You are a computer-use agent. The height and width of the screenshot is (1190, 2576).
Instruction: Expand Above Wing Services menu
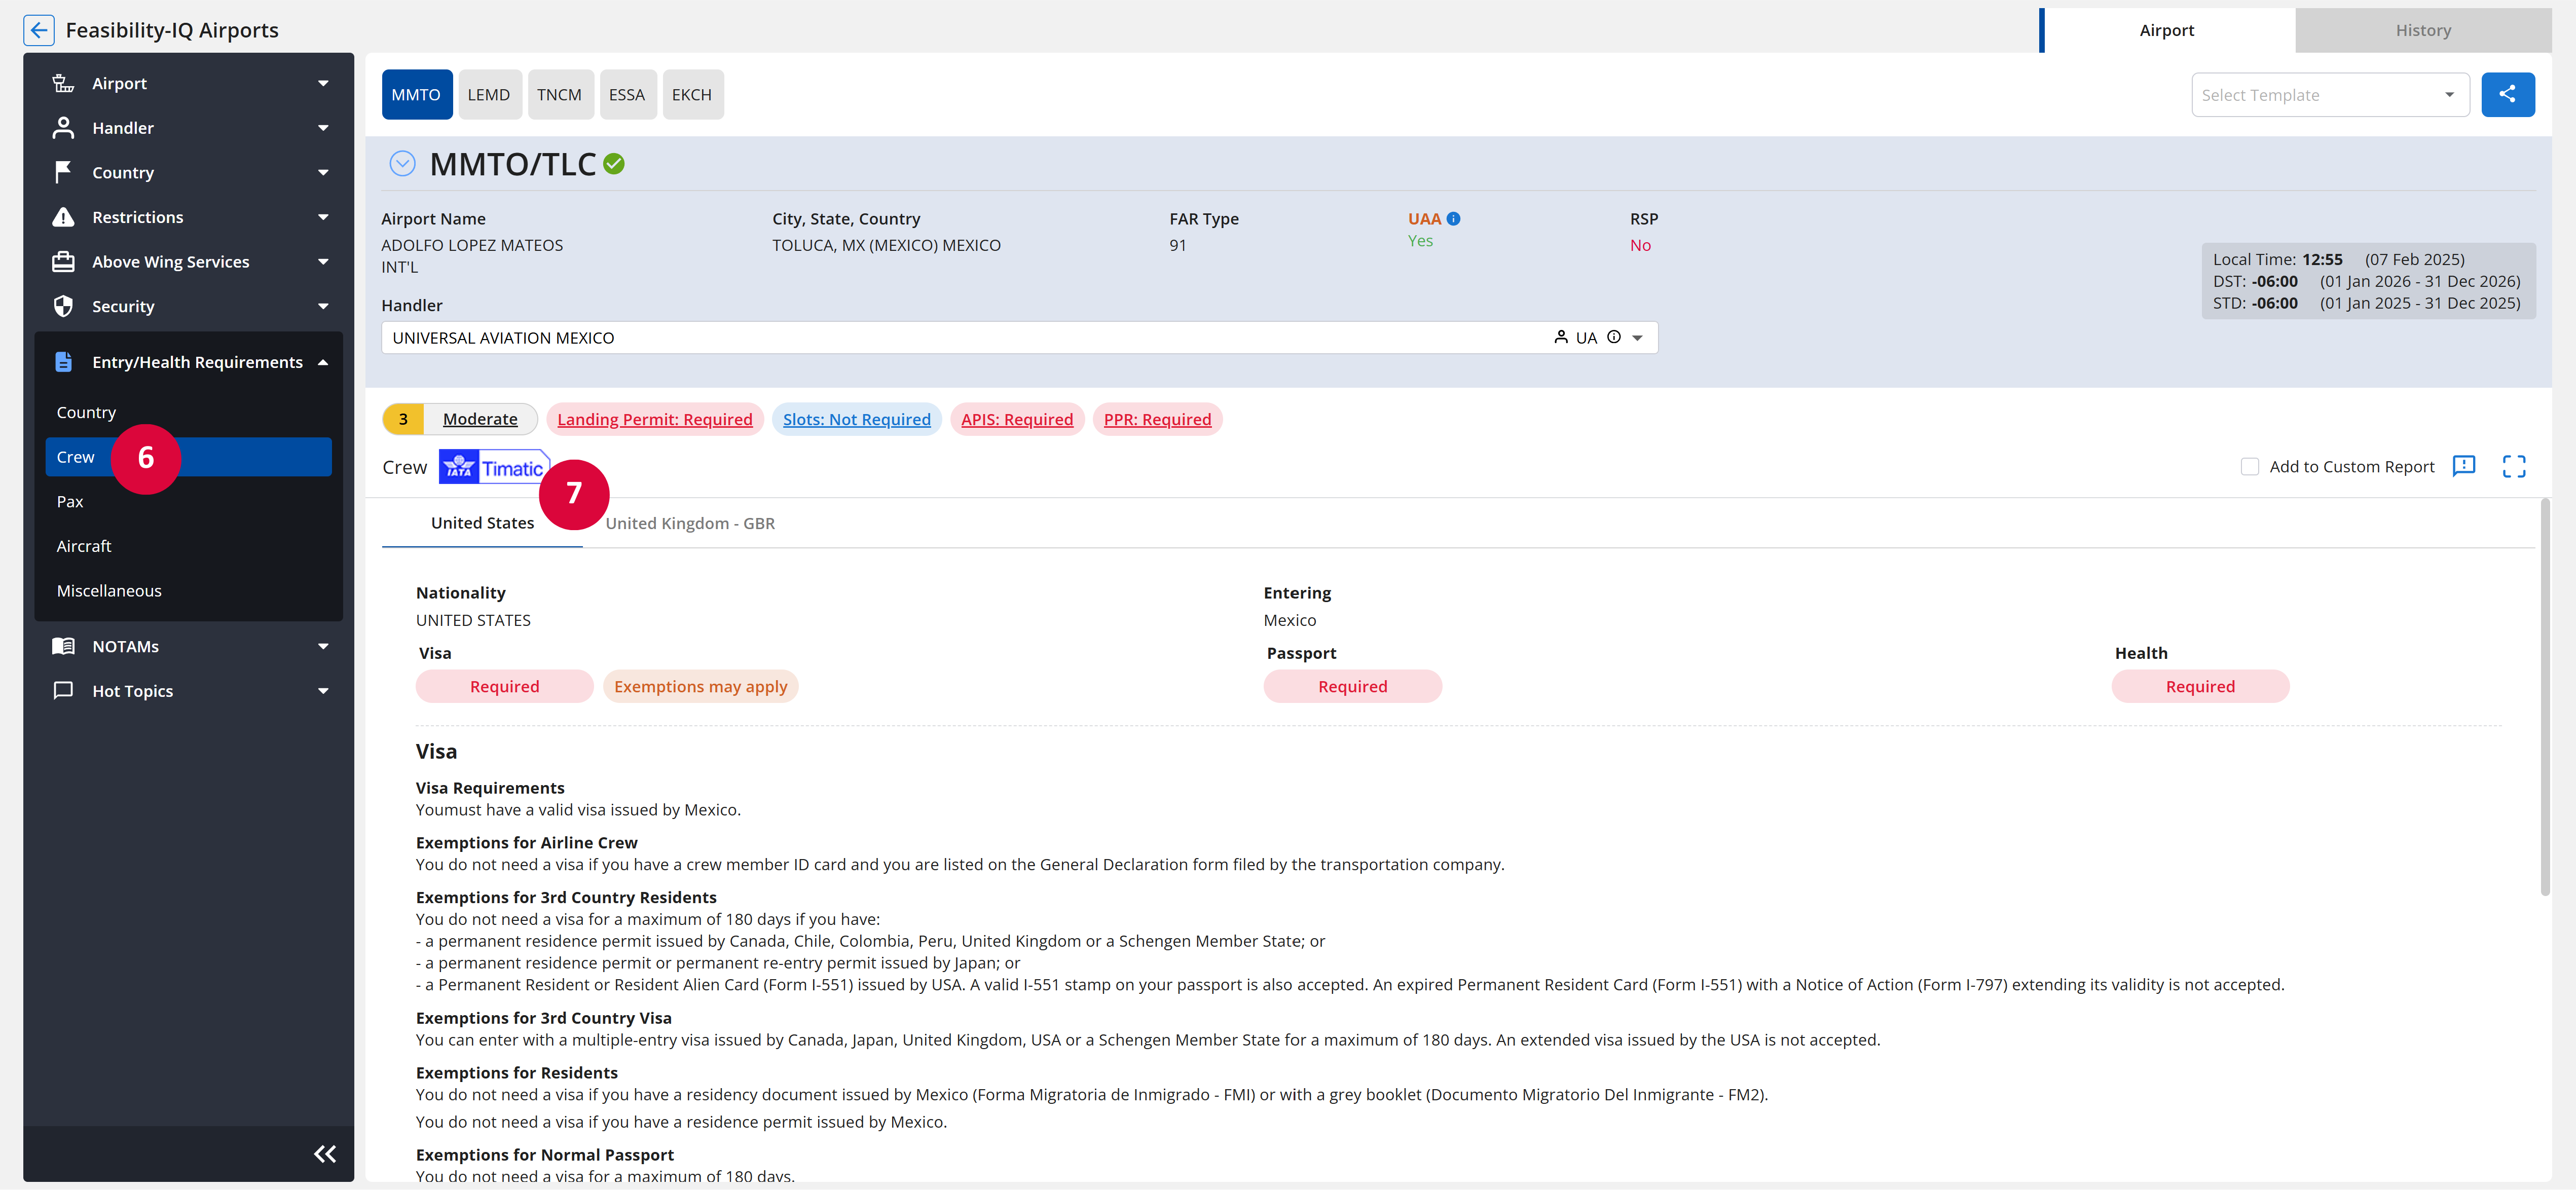(x=323, y=262)
